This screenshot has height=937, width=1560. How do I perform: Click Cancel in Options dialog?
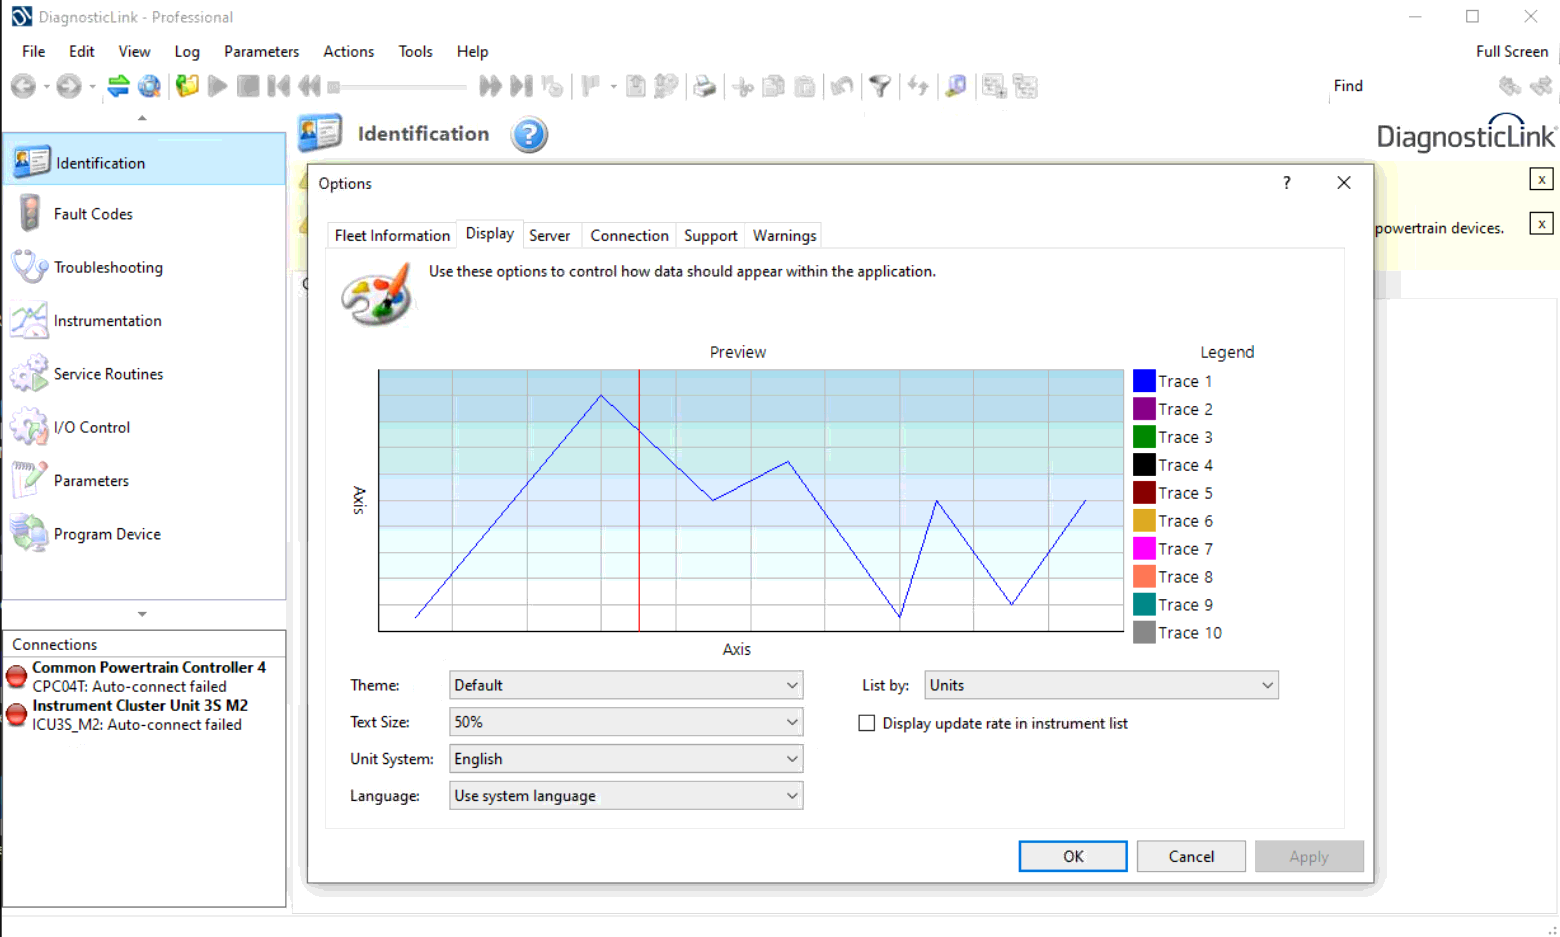[1191, 856]
